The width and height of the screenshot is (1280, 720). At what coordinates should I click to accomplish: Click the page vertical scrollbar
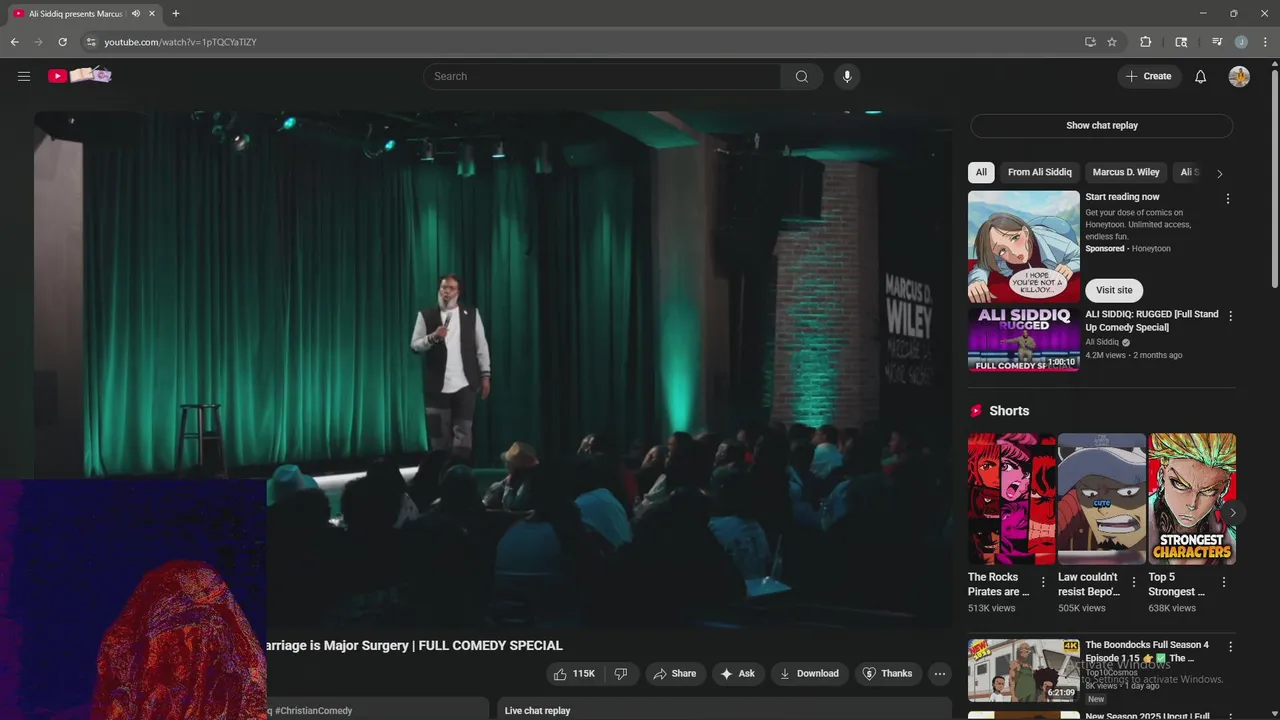[1274, 180]
